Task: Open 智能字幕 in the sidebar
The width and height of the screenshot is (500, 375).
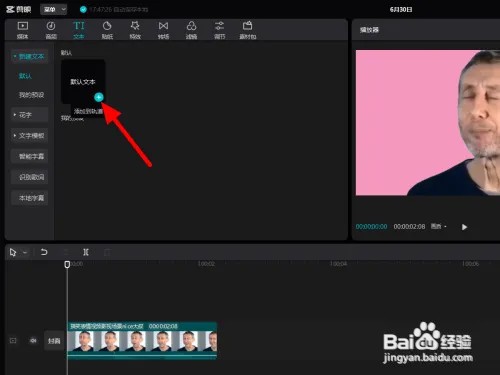Action: click(29, 156)
